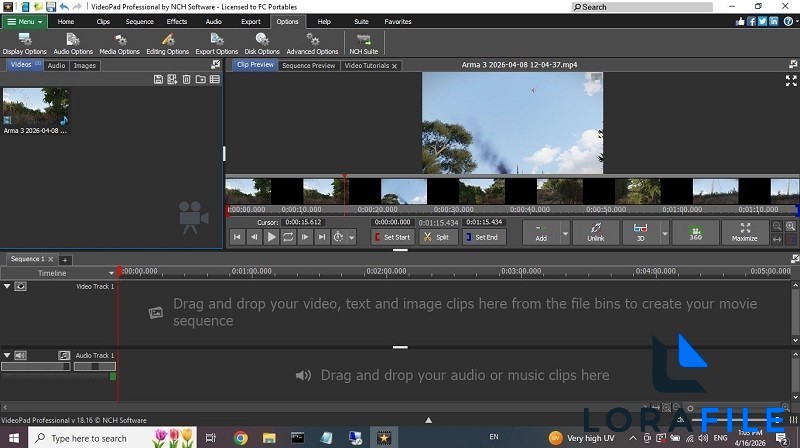Image resolution: width=800 pixels, height=448 pixels.
Task: Toggle loop playback button
Action: (x=288, y=237)
